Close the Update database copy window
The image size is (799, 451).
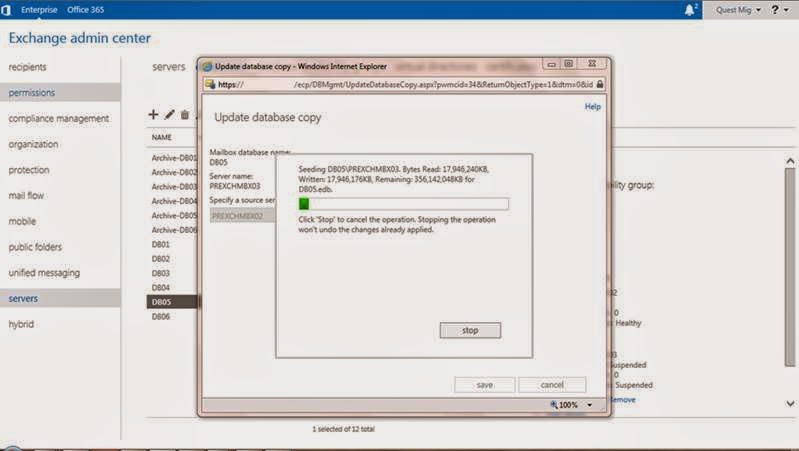592,64
